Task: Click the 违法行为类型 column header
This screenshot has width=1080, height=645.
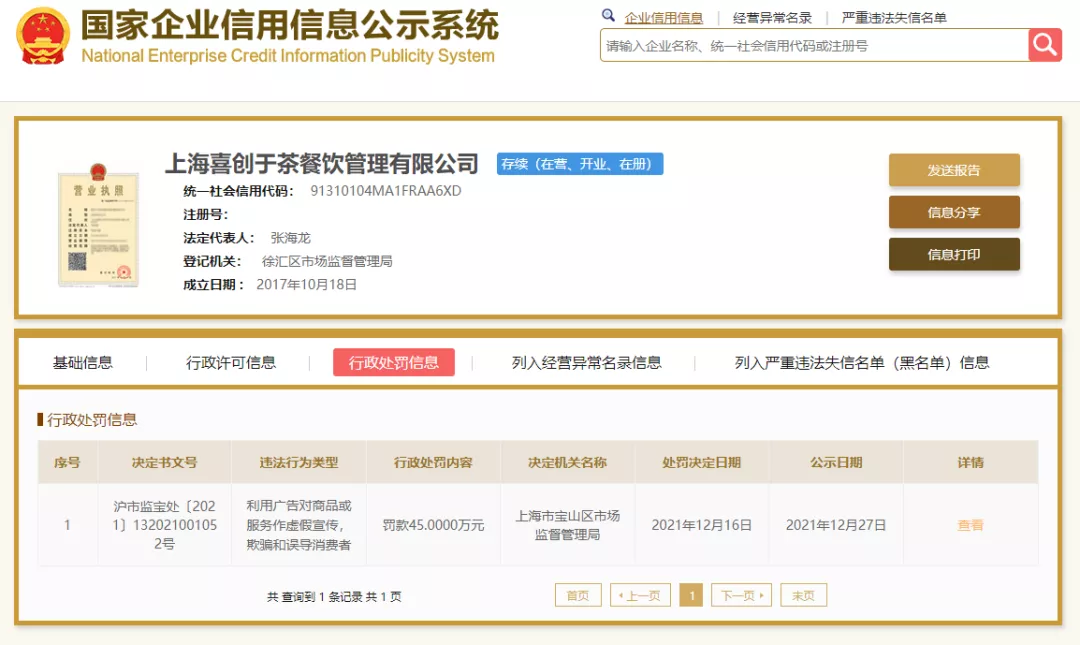Action: tap(299, 462)
